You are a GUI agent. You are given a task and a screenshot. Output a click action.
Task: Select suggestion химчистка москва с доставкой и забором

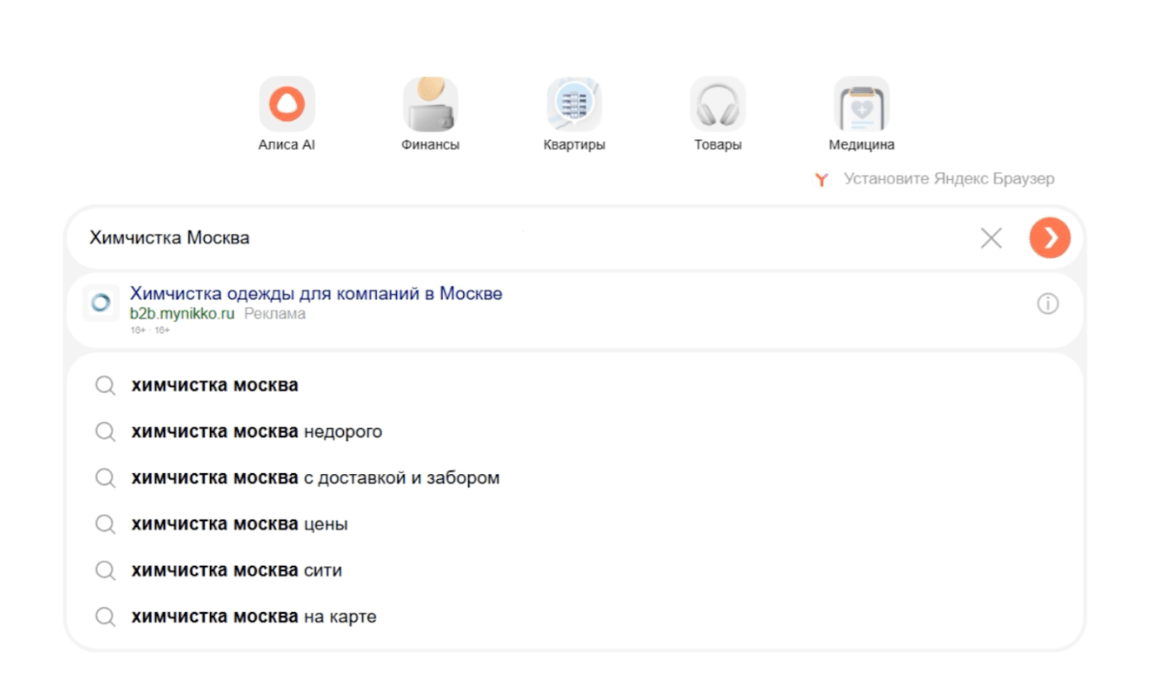point(576,478)
